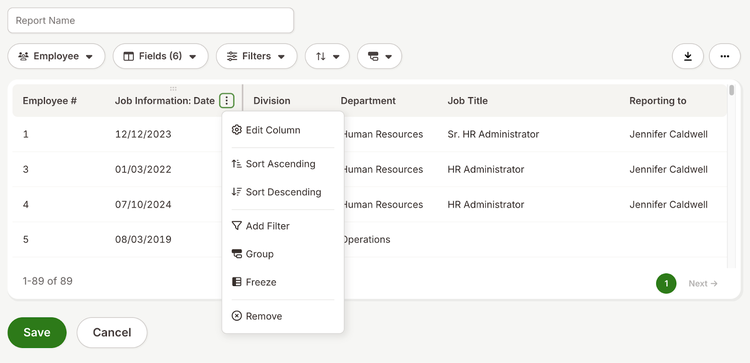Open the sort arrows dropdown
The height and width of the screenshot is (363, 750).
pos(327,56)
